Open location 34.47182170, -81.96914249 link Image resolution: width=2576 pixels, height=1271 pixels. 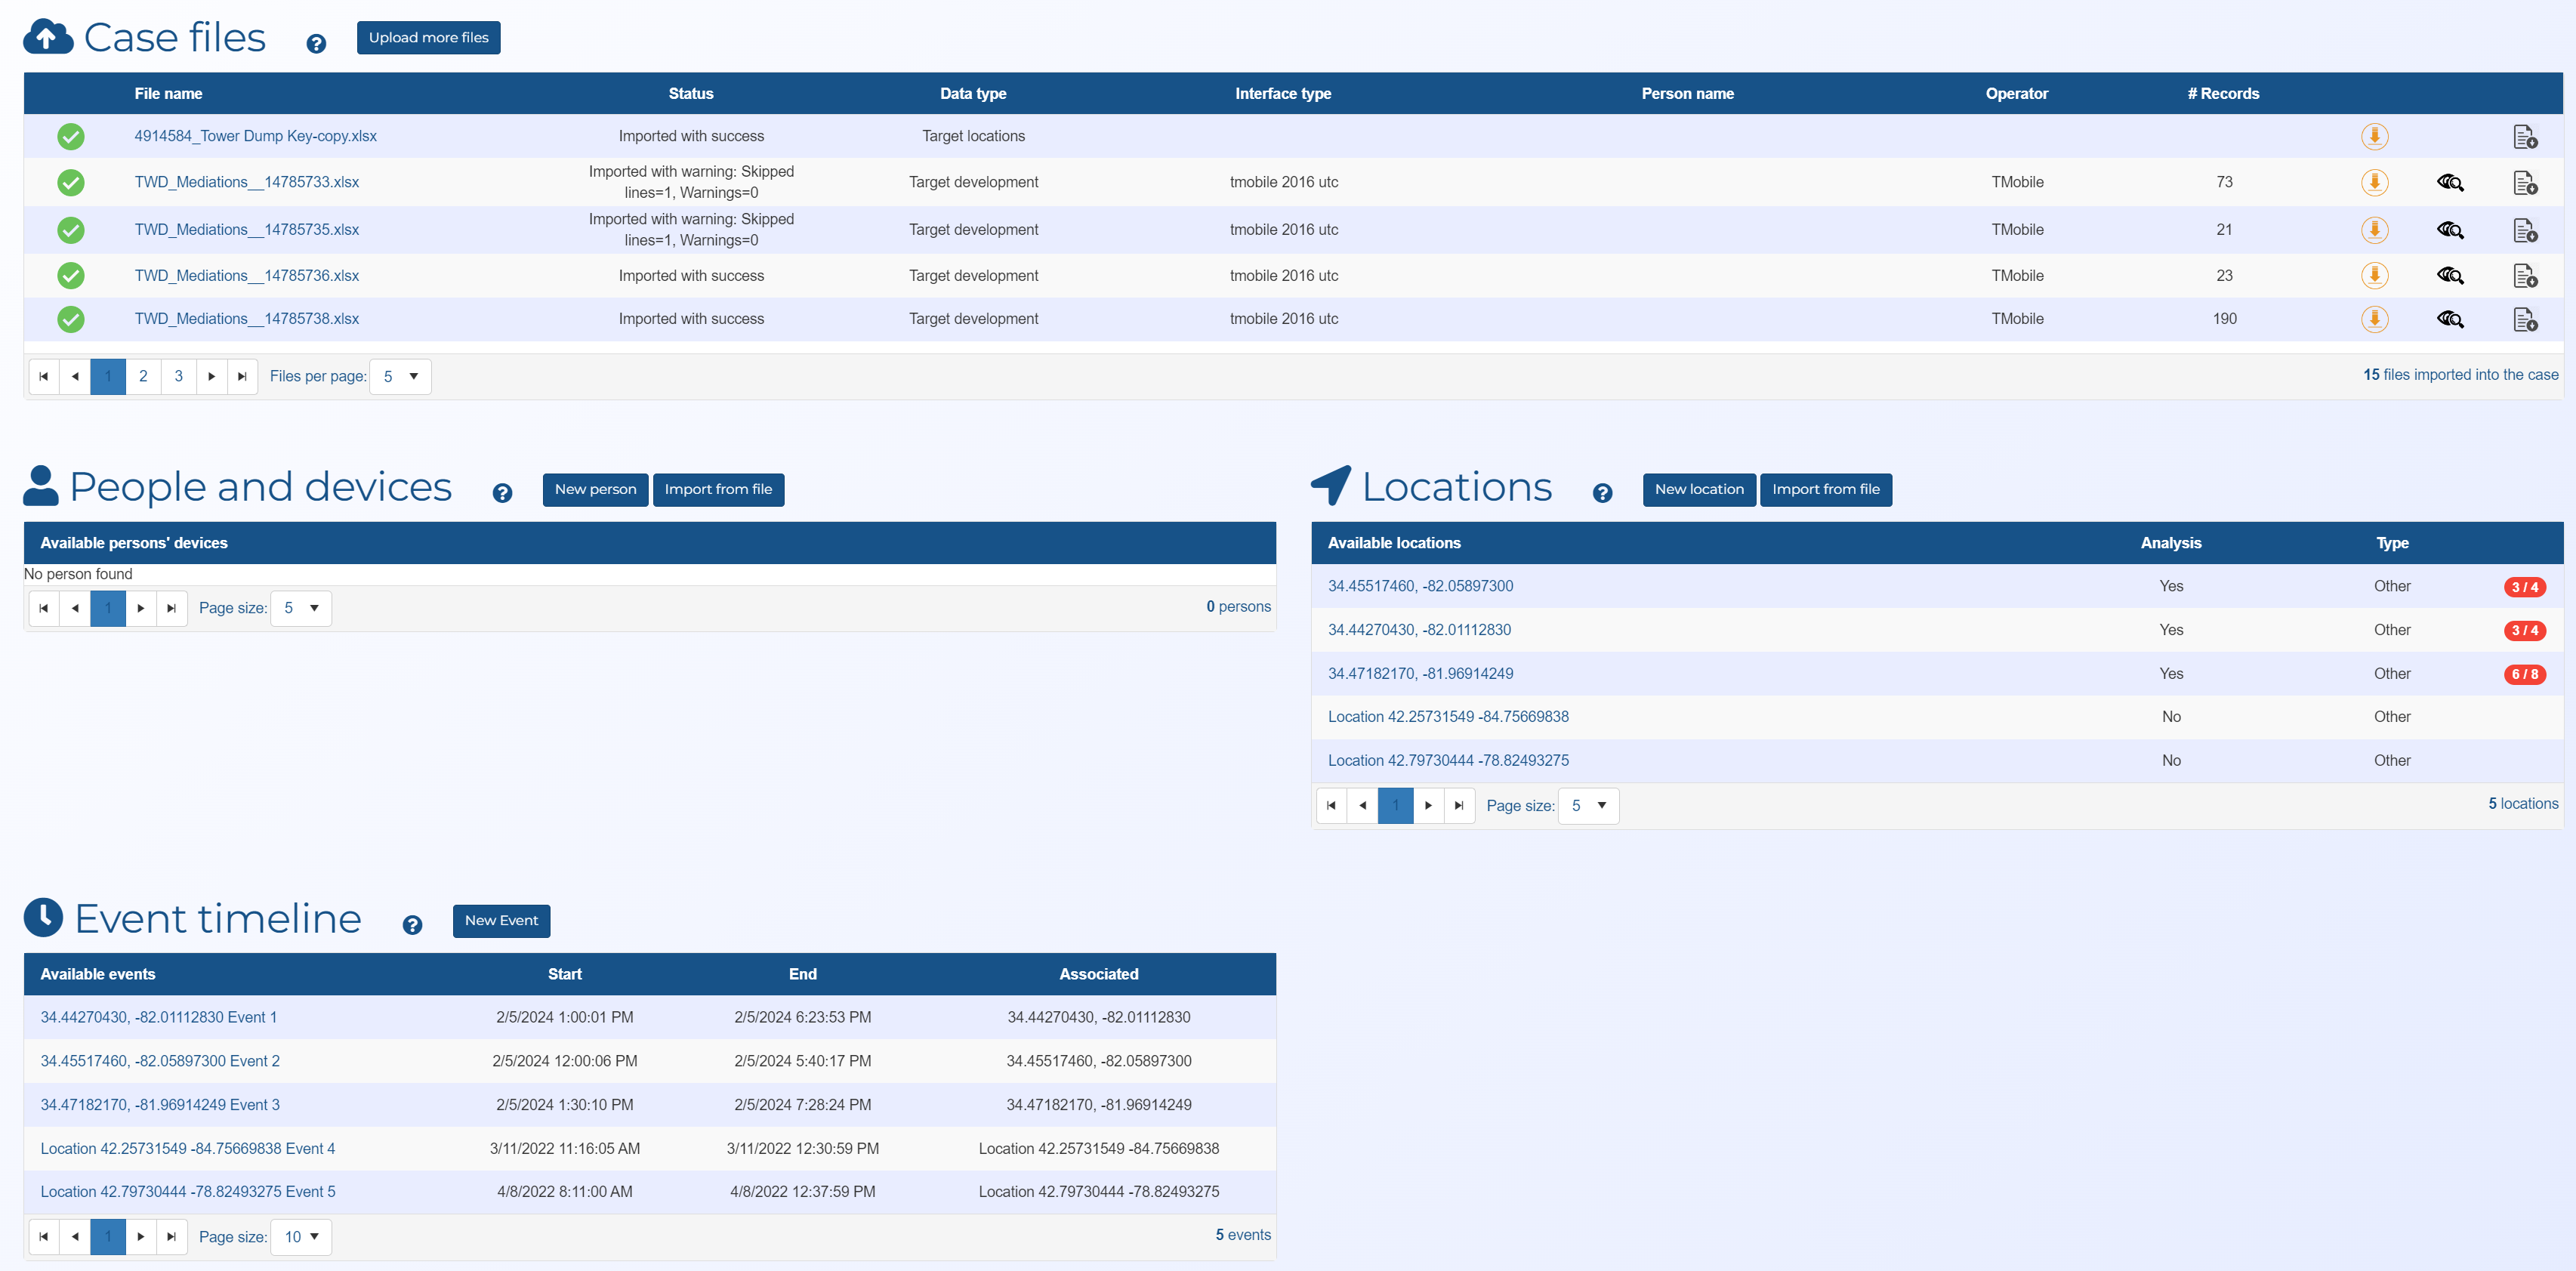1420,674
